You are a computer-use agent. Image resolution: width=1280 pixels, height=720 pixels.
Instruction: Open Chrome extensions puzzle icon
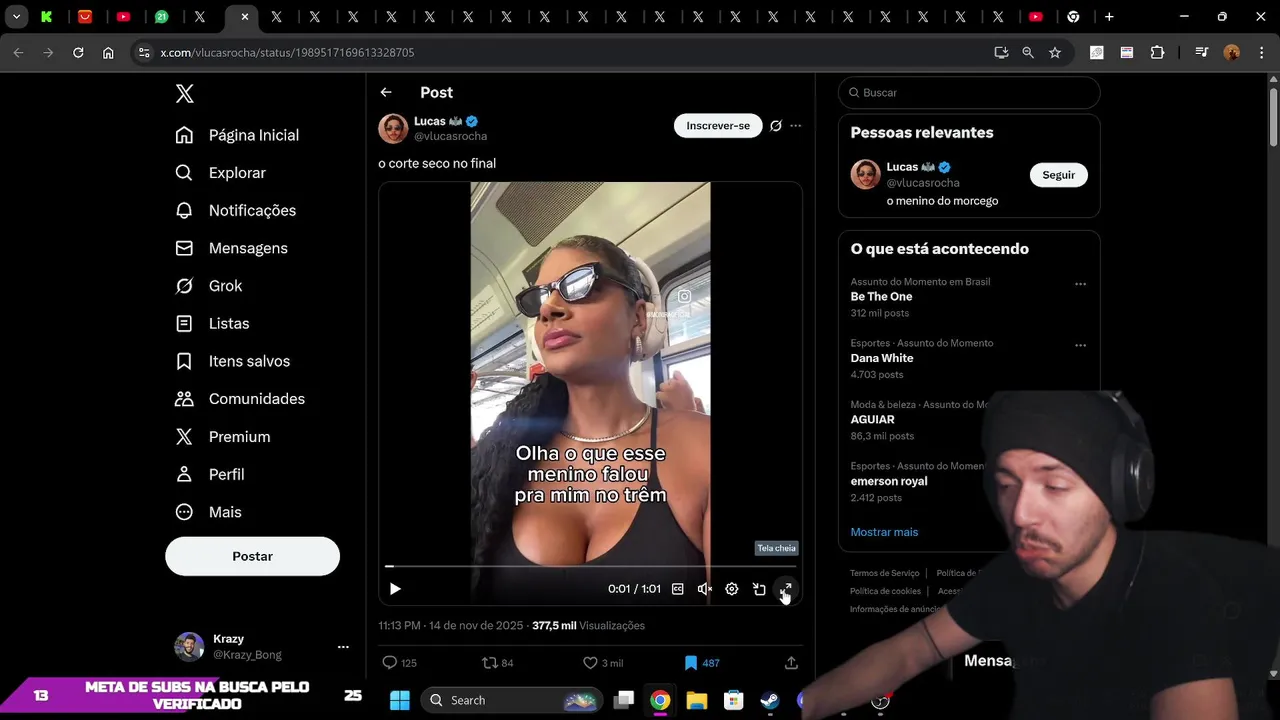click(1157, 52)
